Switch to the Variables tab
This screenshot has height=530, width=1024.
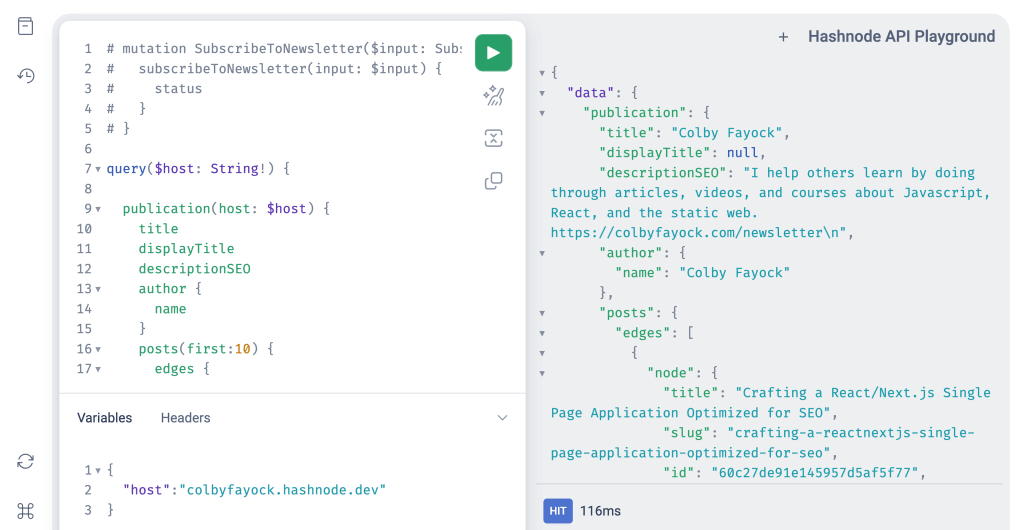(104, 418)
